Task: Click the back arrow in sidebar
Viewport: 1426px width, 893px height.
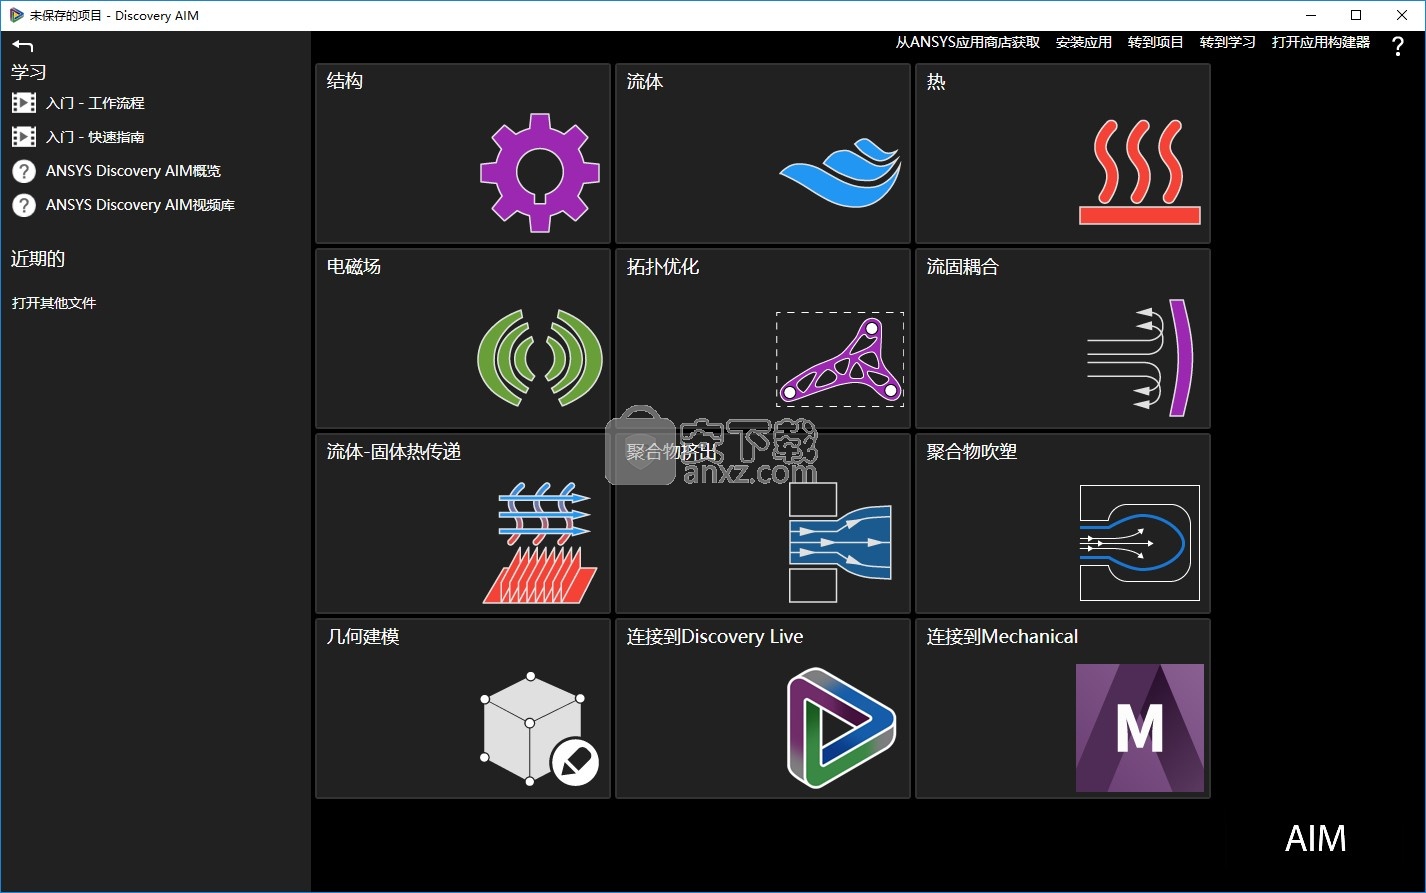Action: 23,45
